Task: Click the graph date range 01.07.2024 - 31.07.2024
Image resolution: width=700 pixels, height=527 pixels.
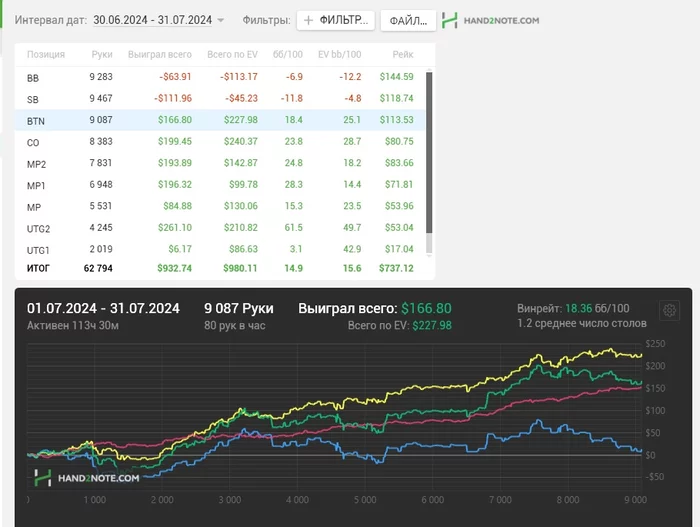Action: tap(103, 309)
